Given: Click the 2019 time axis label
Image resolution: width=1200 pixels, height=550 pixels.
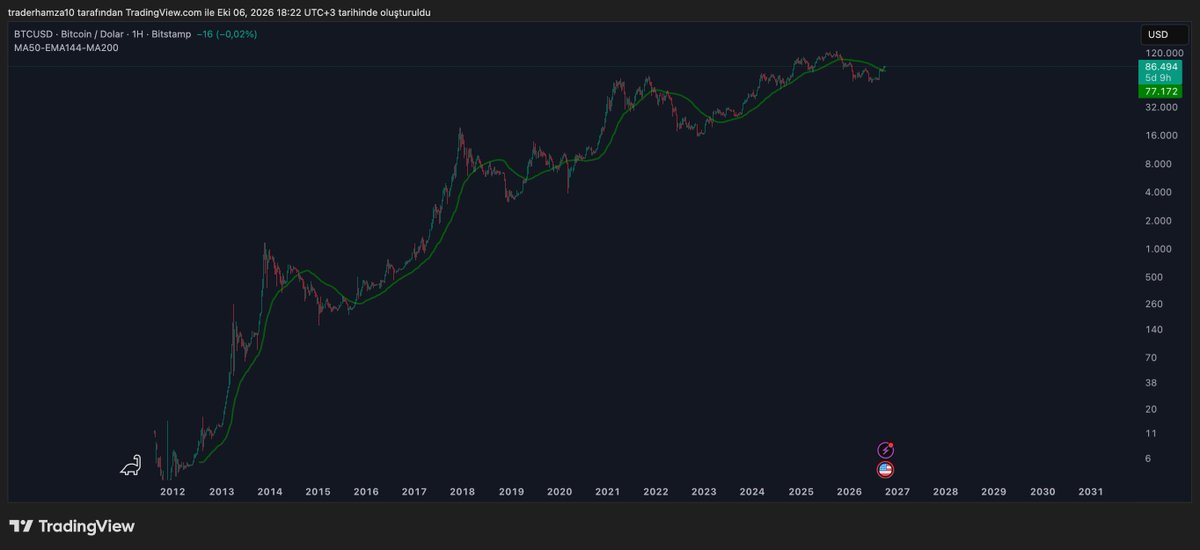Looking at the screenshot, I should (511, 492).
